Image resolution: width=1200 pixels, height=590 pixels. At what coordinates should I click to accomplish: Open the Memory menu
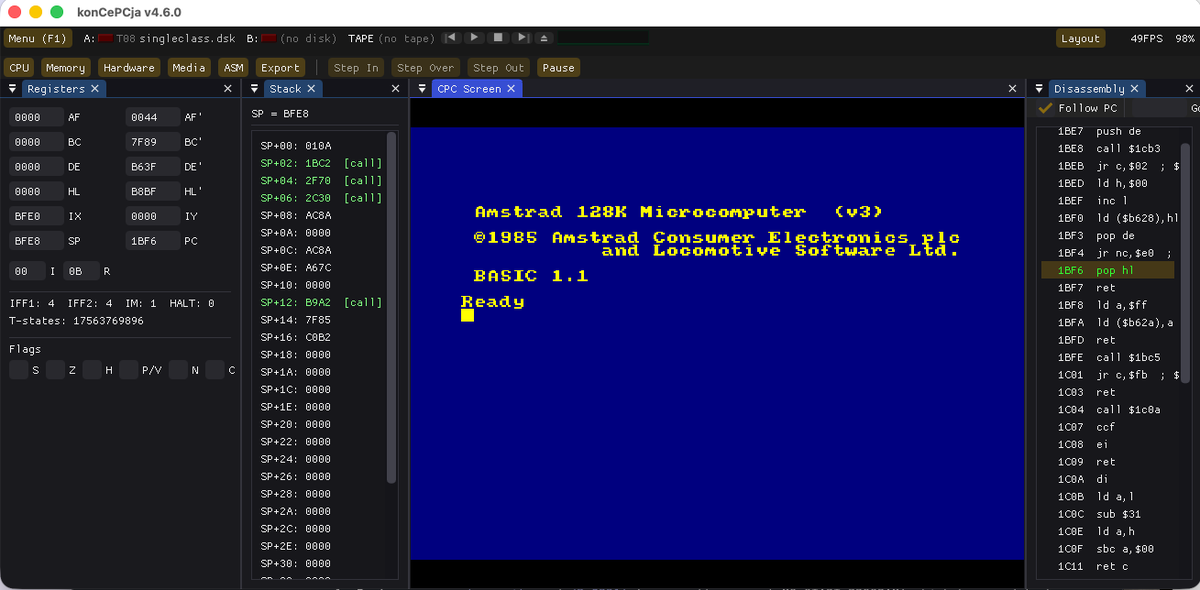[65, 68]
